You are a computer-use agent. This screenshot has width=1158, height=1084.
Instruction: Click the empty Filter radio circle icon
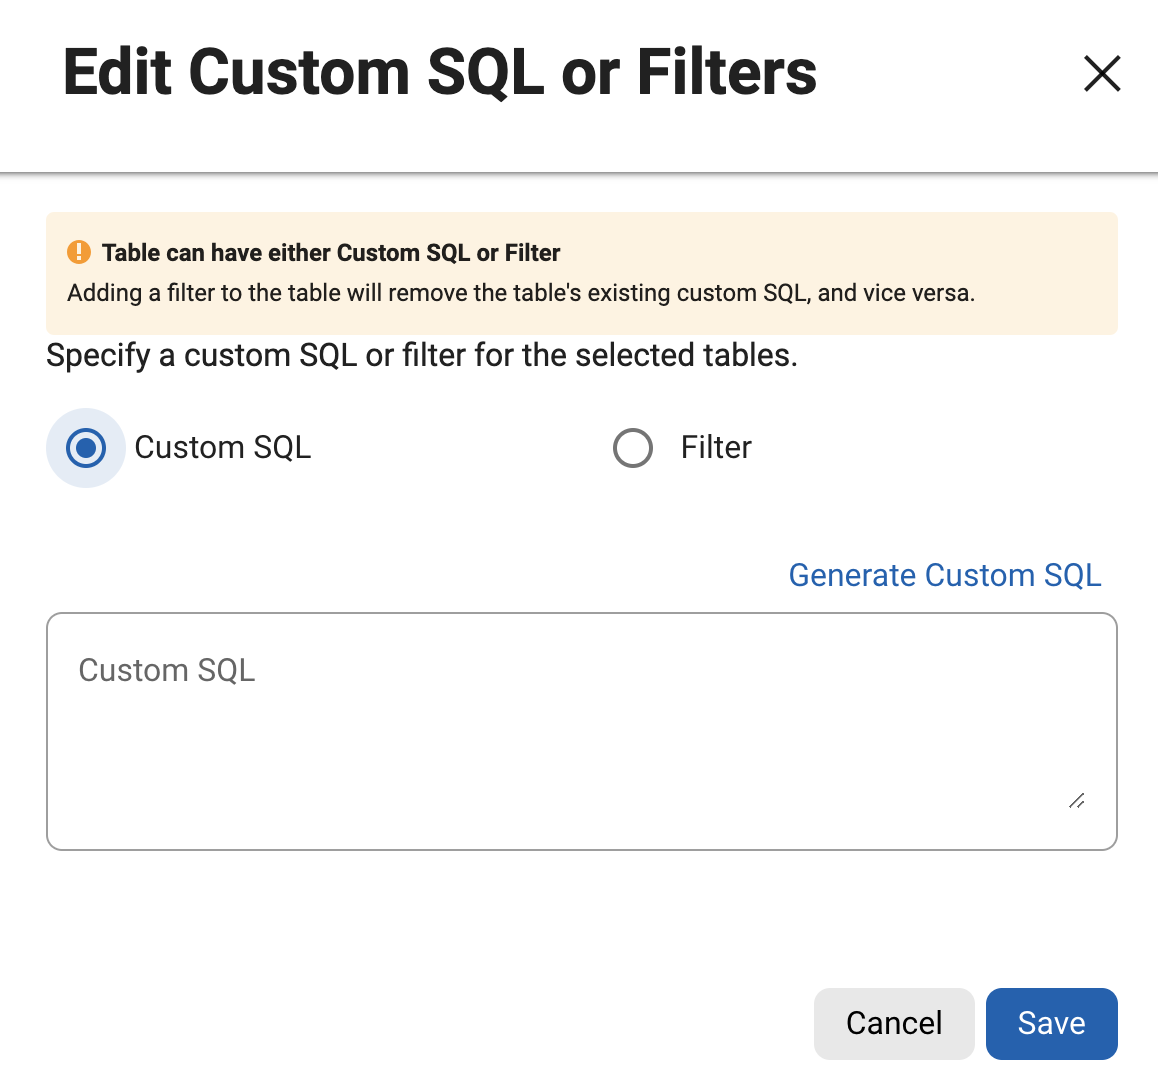(x=633, y=448)
